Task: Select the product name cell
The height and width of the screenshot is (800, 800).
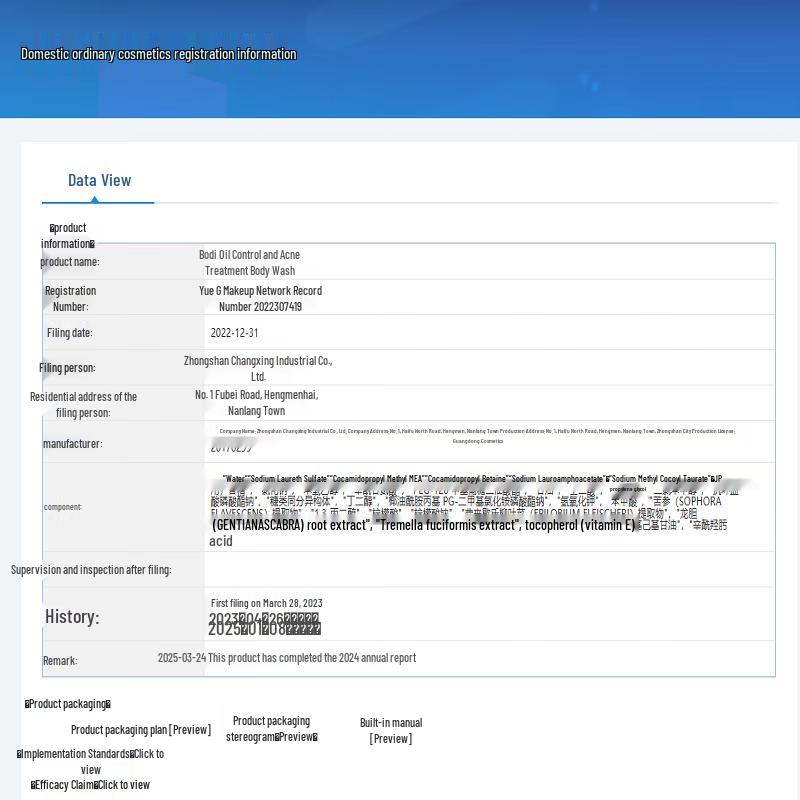Action: coord(250,262)
